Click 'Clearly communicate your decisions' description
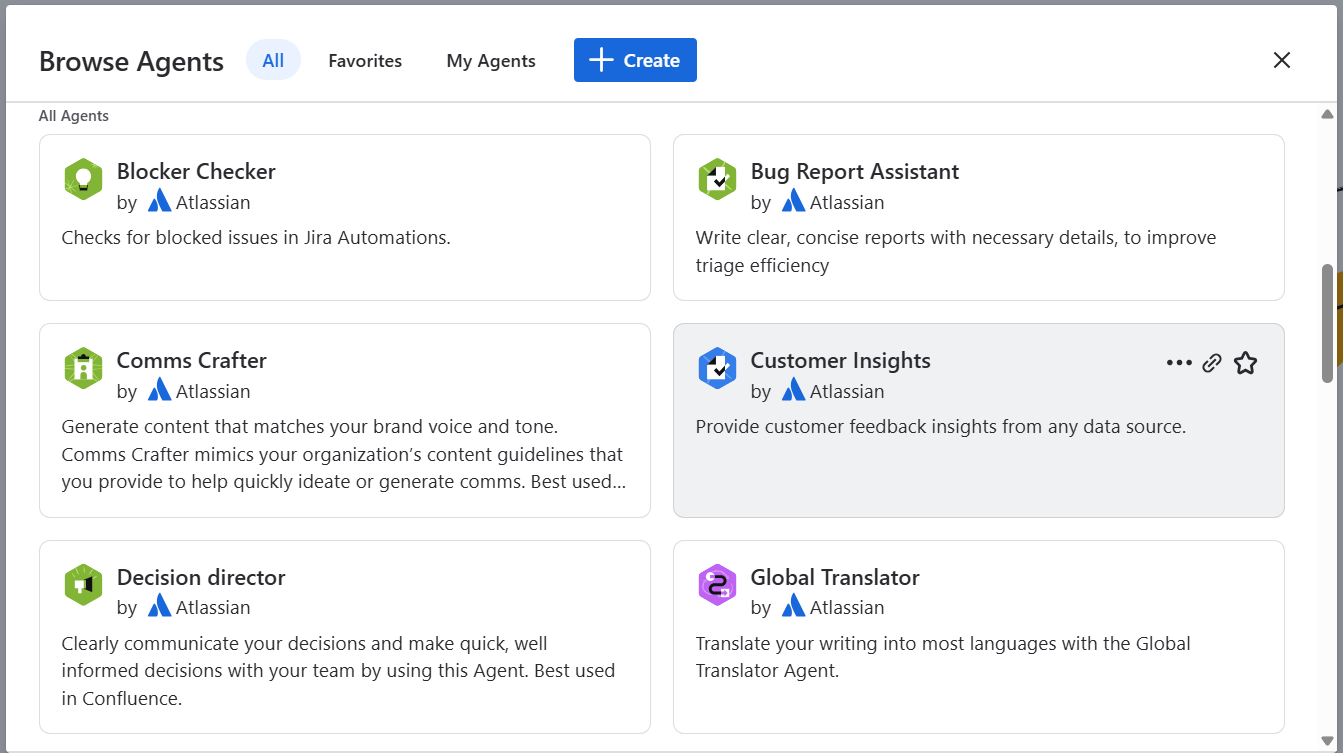Image resolution: width=1343 pixels, height=753 pixels. coord(338,671)
